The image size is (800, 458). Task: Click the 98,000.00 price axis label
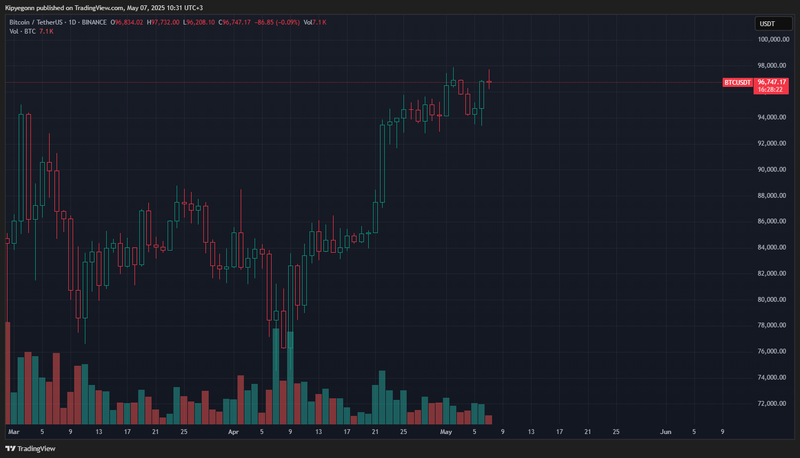[x=772, y=65]
